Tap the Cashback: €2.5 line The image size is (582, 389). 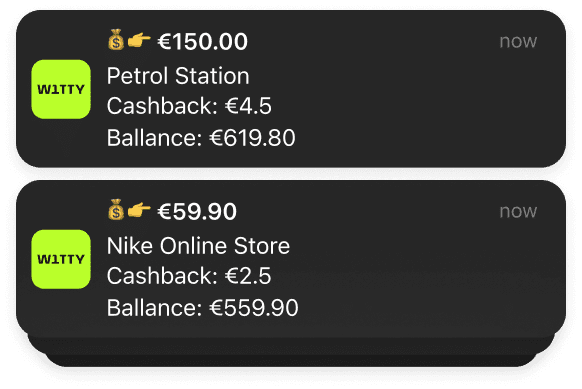pyautogui.click(x=189, y=276)
